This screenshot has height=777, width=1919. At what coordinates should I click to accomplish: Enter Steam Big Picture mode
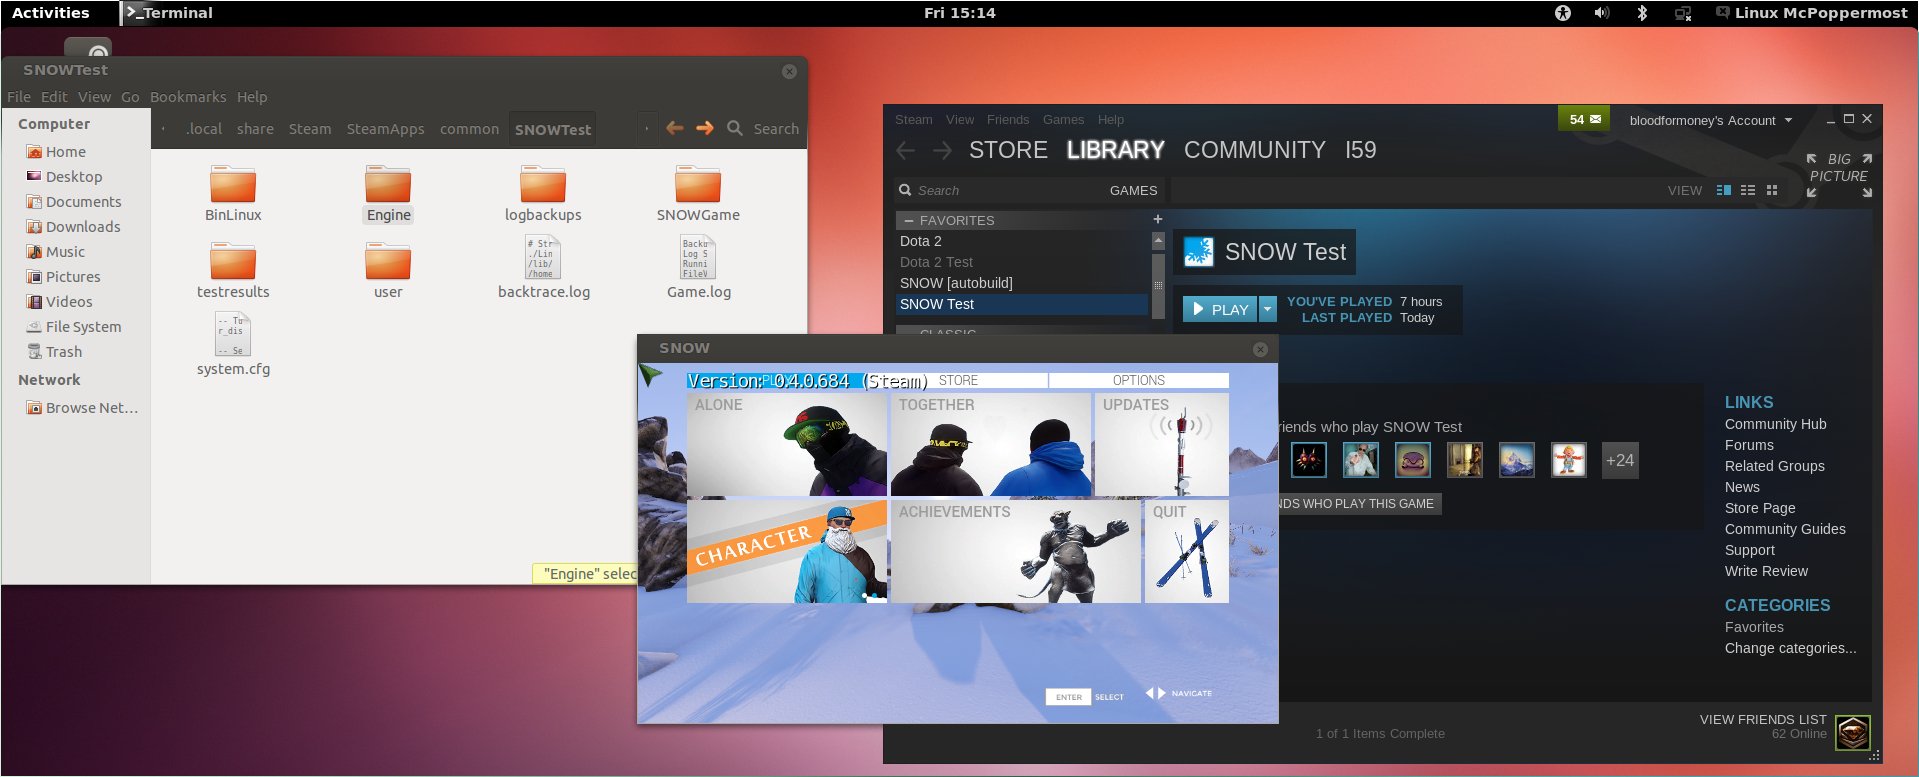[1839, 174]
